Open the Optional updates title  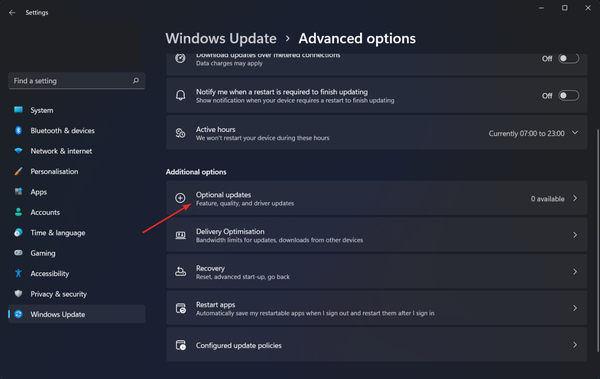coord(223,194)
